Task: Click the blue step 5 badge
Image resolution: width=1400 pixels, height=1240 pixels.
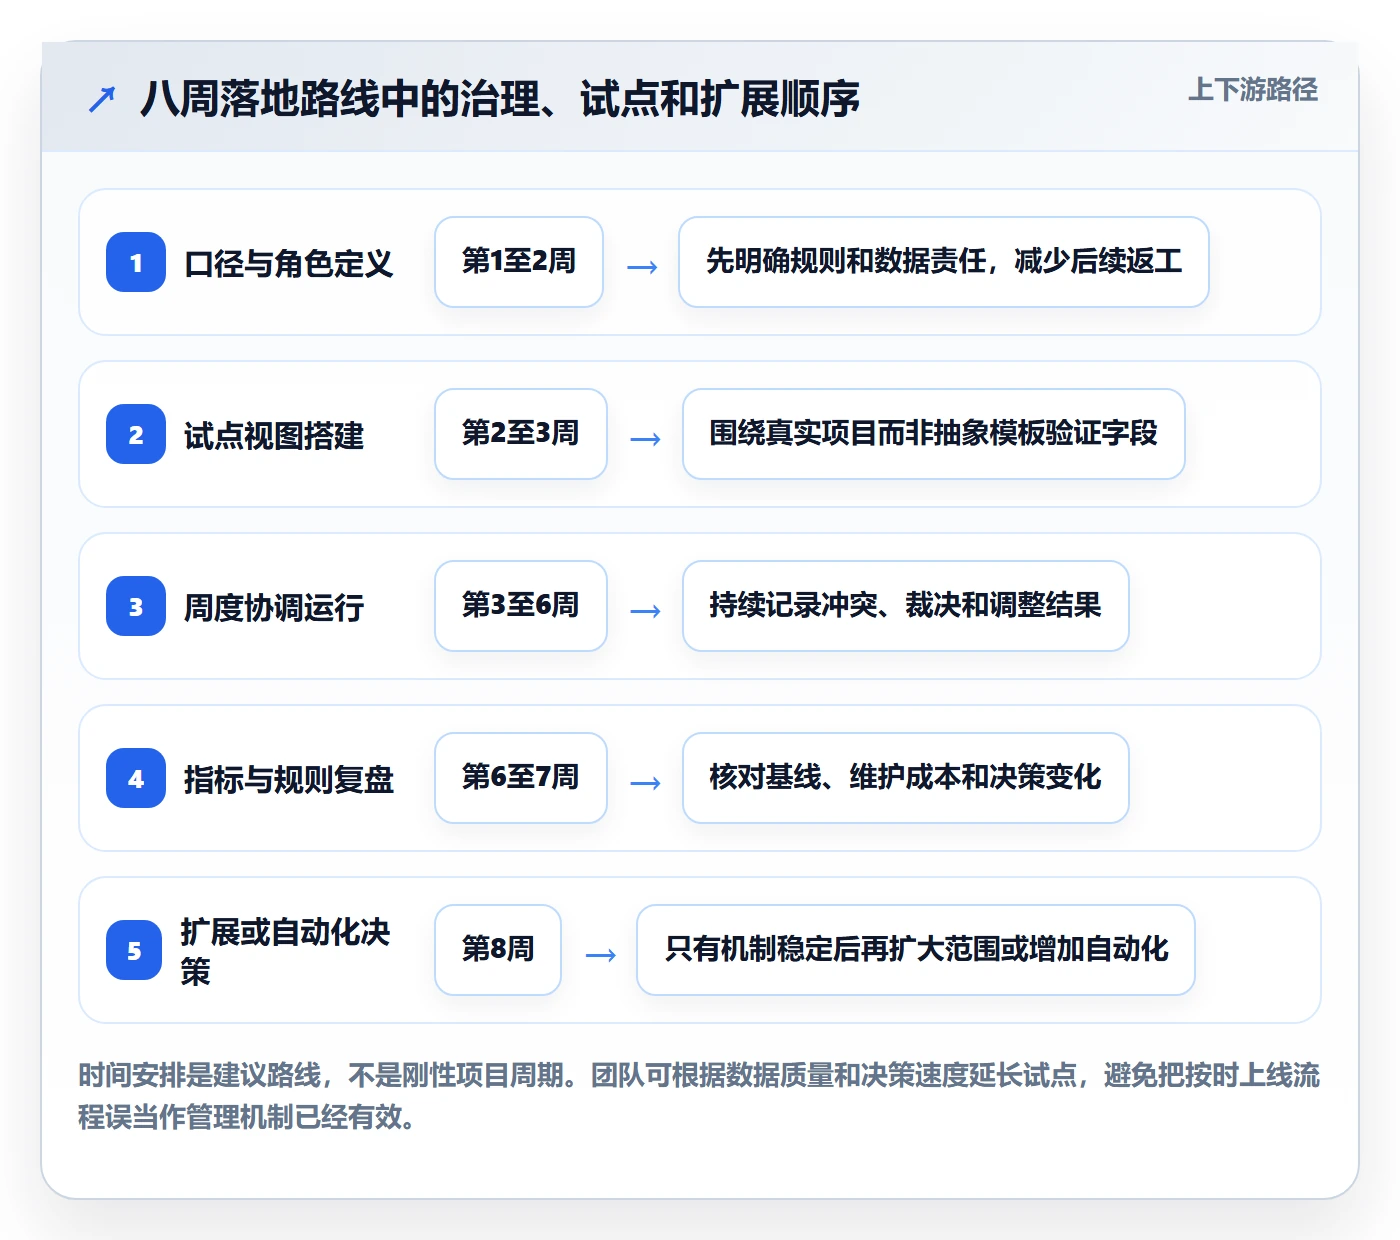Action: pyautogui.click(x=134, y=950)
